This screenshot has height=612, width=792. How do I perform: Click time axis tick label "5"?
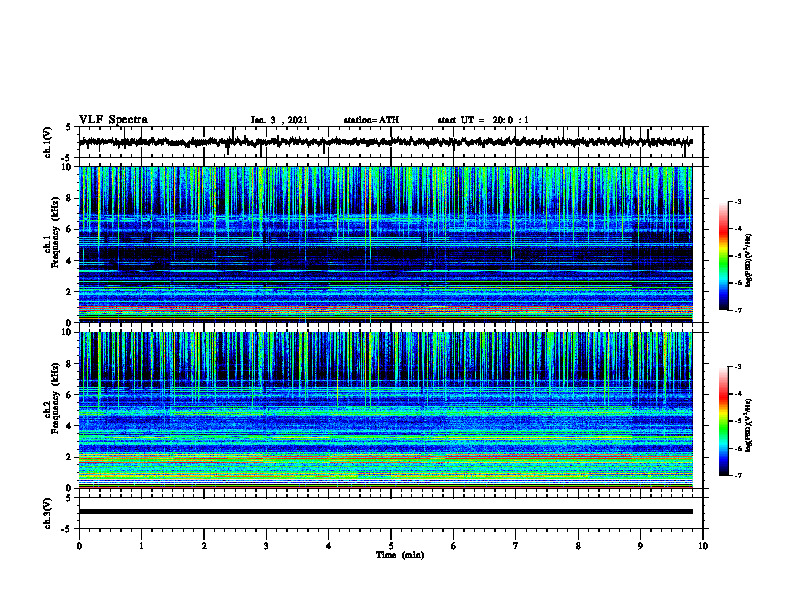click(x=391, y=546)
